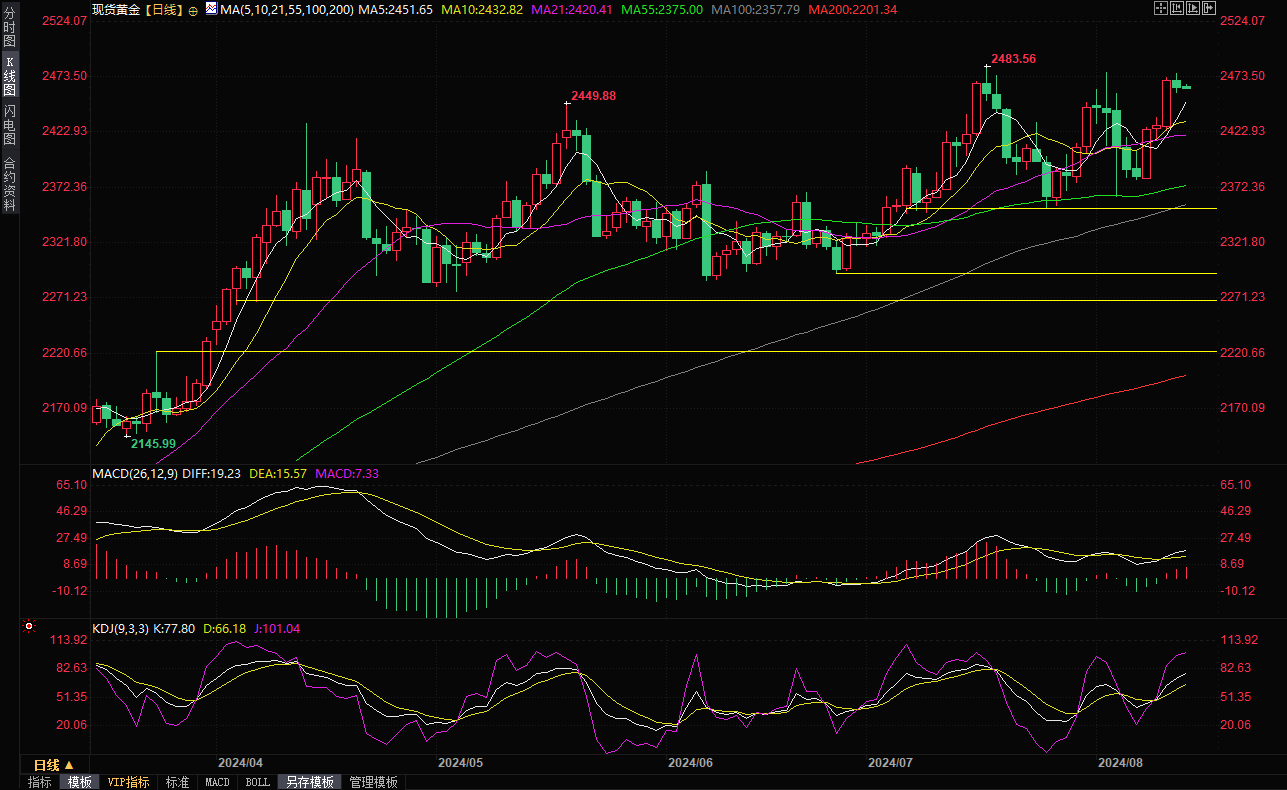This screenshot has height=790, width=1287.
Task: Switch to the 分时图 side tab
Action: click(9, 32)
